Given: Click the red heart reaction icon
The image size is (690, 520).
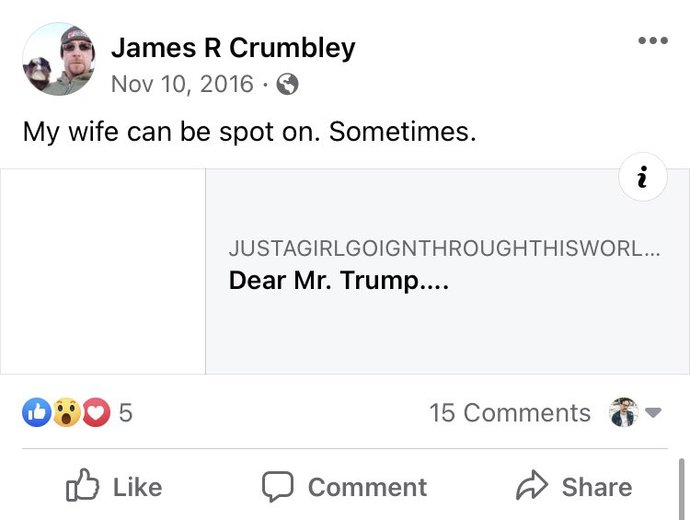Looking at the screenshot, I should click(95, 412).
